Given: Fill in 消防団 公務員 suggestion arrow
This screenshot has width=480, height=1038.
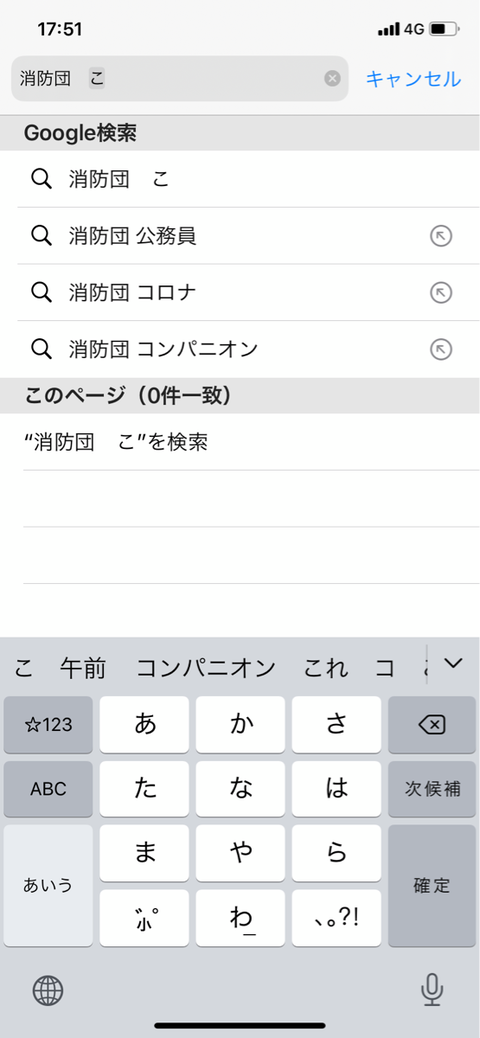Looking at the screenshot, I should pos(441,236).
